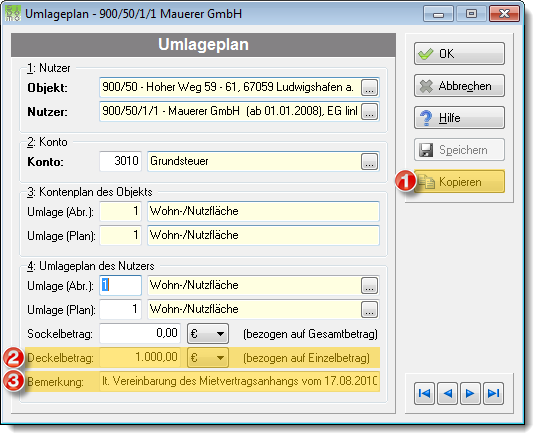The image size is (540, 440).
Task: Open Umlage (Plan) lookup in section 4
Action: coord(369,310)
